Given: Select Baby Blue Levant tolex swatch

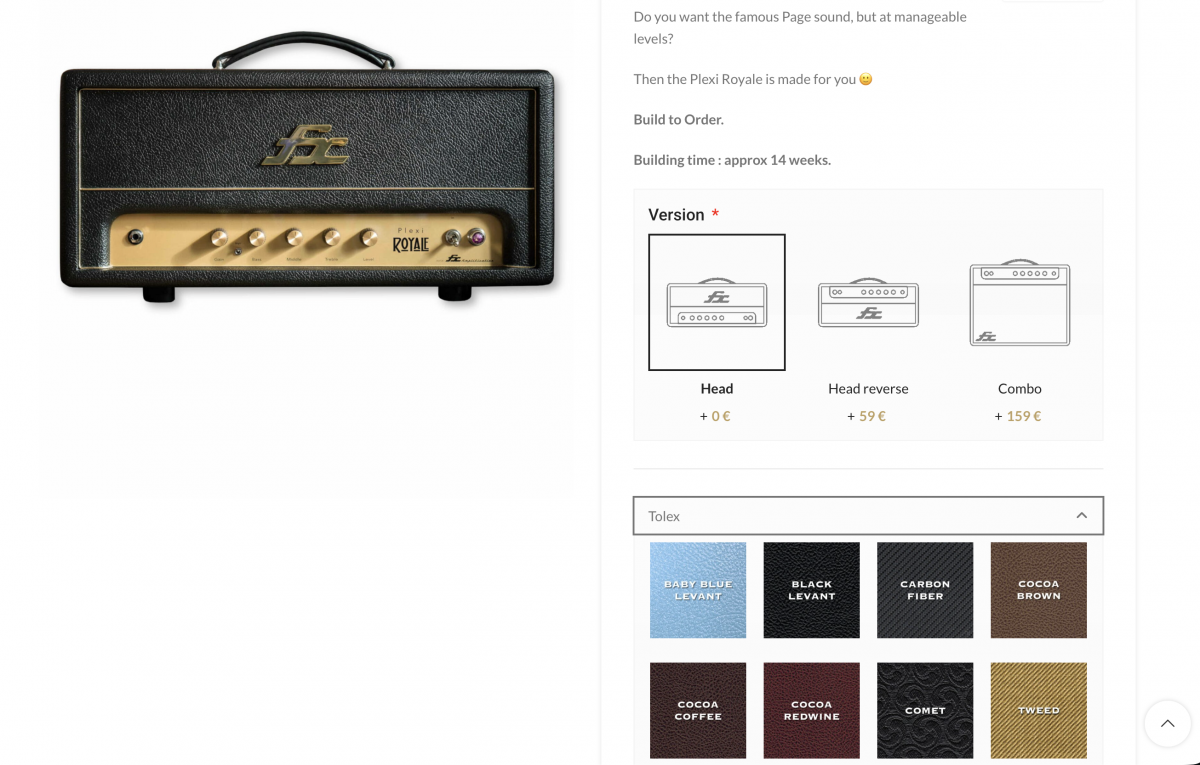Looking at the screenshot, I should 698,590.
